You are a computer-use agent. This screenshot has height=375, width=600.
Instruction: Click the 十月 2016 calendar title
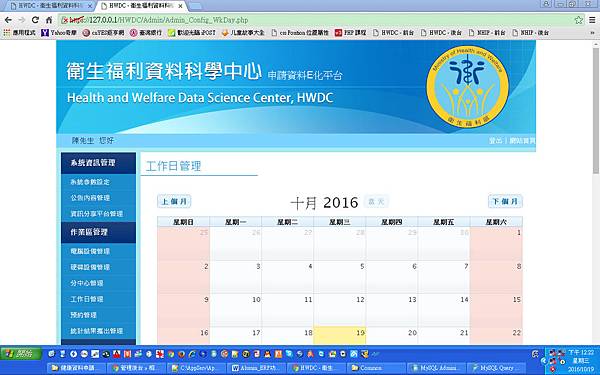point(324,202)
